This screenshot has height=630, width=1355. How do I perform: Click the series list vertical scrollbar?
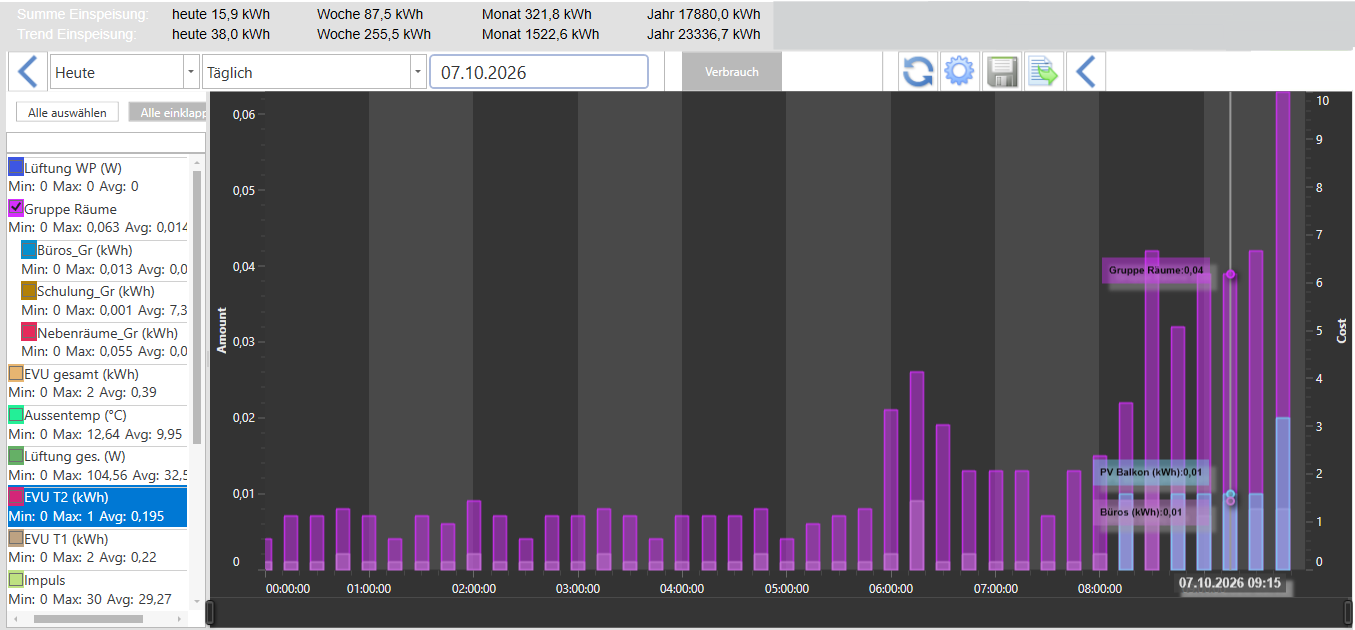197,306
